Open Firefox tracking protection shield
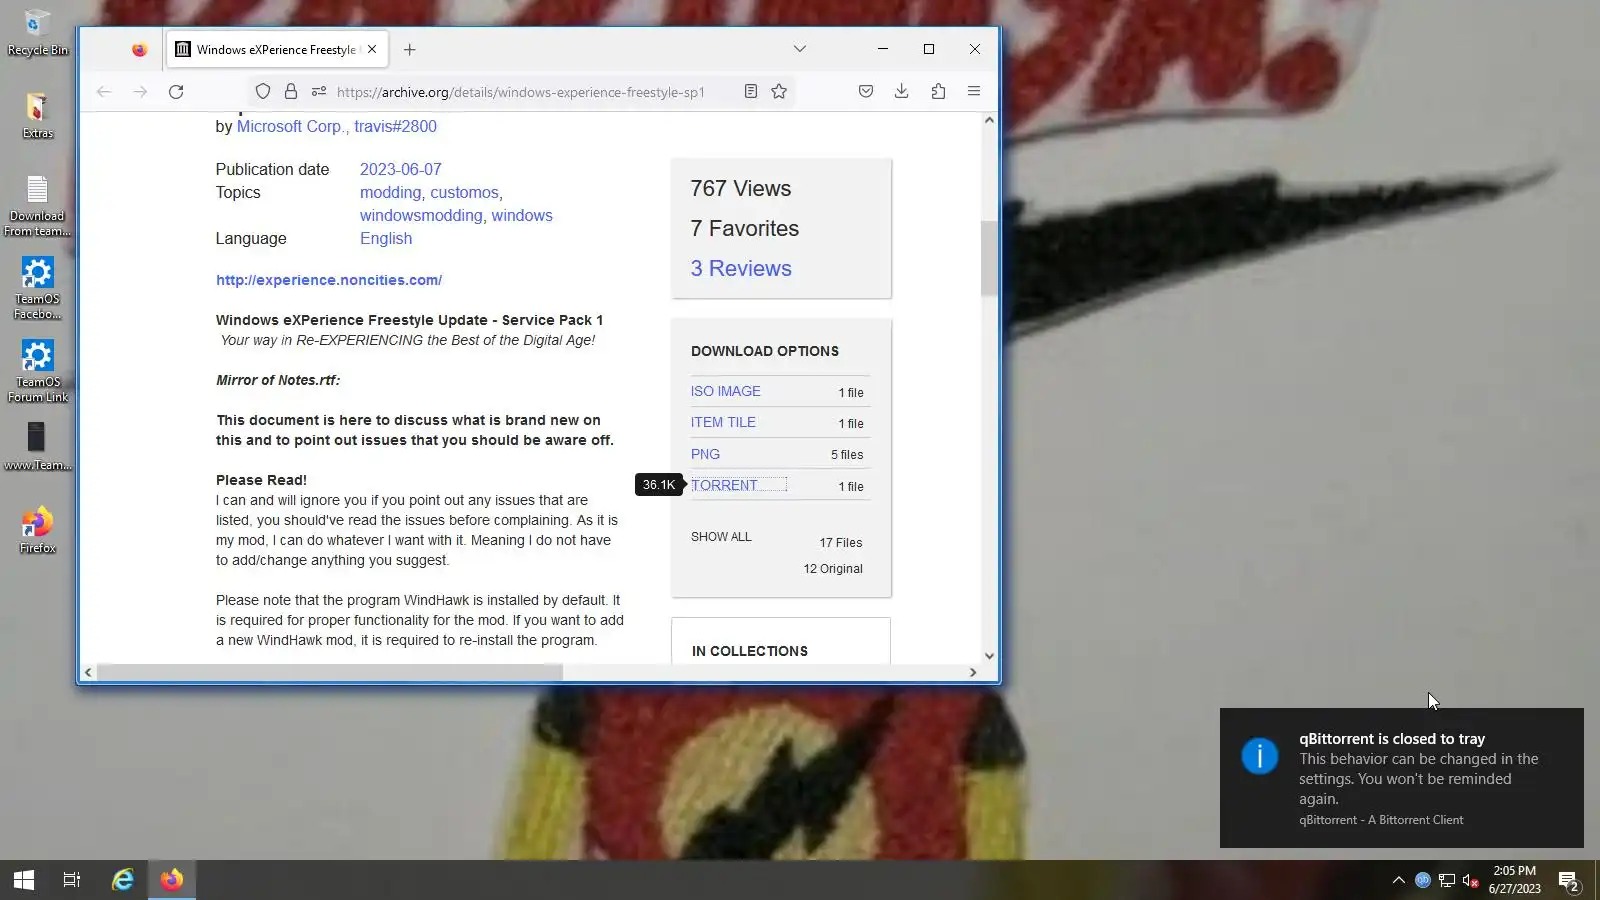The image size is (1600, 900). (263, 92)
